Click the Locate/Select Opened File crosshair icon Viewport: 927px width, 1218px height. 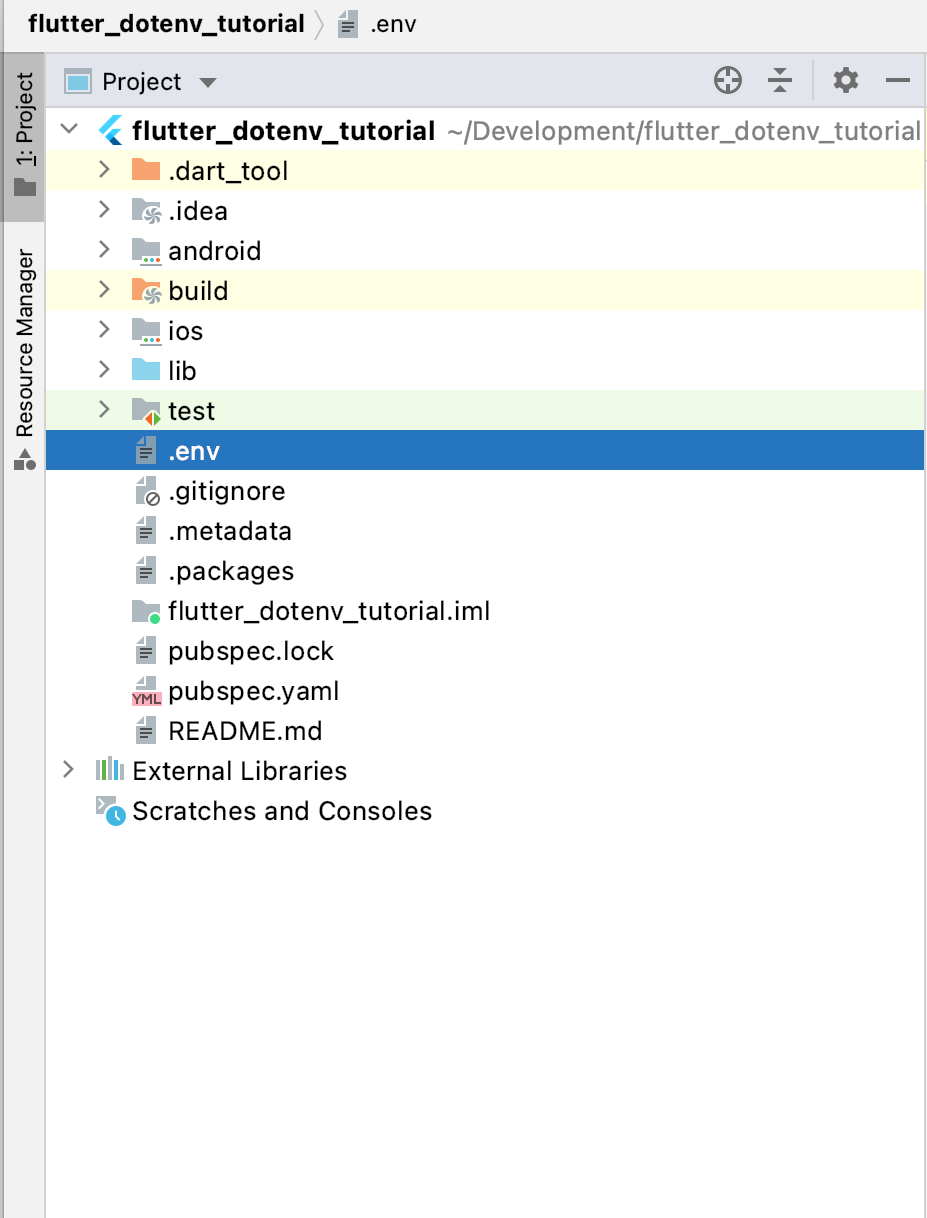tap(728, 81)
